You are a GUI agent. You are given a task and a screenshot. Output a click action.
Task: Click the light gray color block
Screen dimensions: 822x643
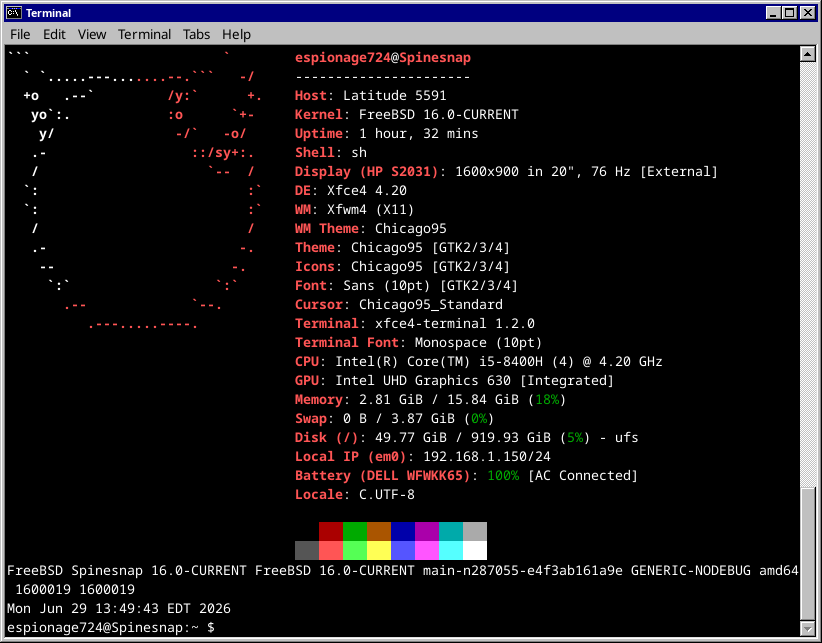[475, 531]
